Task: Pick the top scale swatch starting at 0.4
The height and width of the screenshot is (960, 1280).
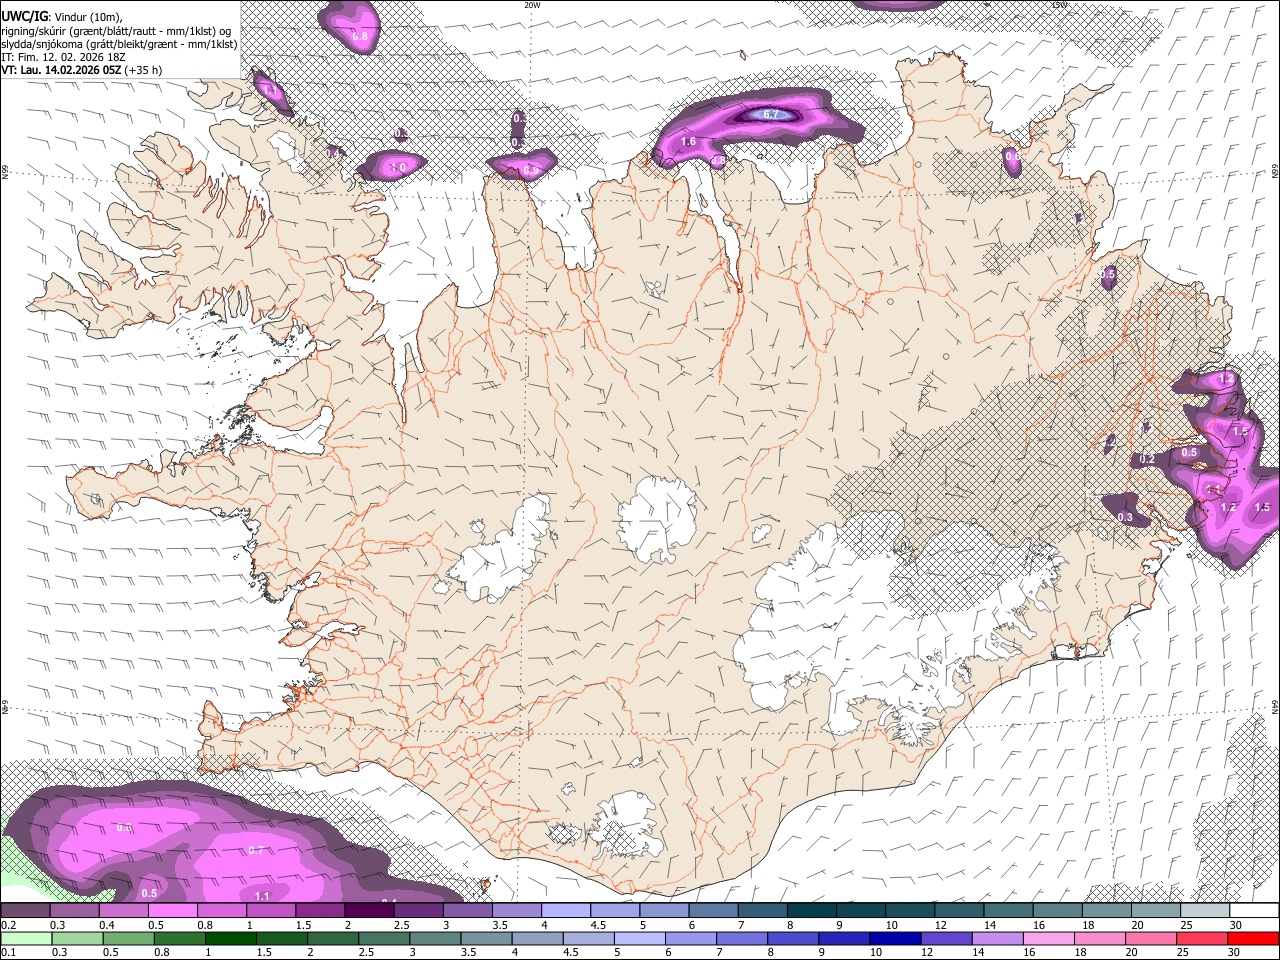Action: [123, 910]
